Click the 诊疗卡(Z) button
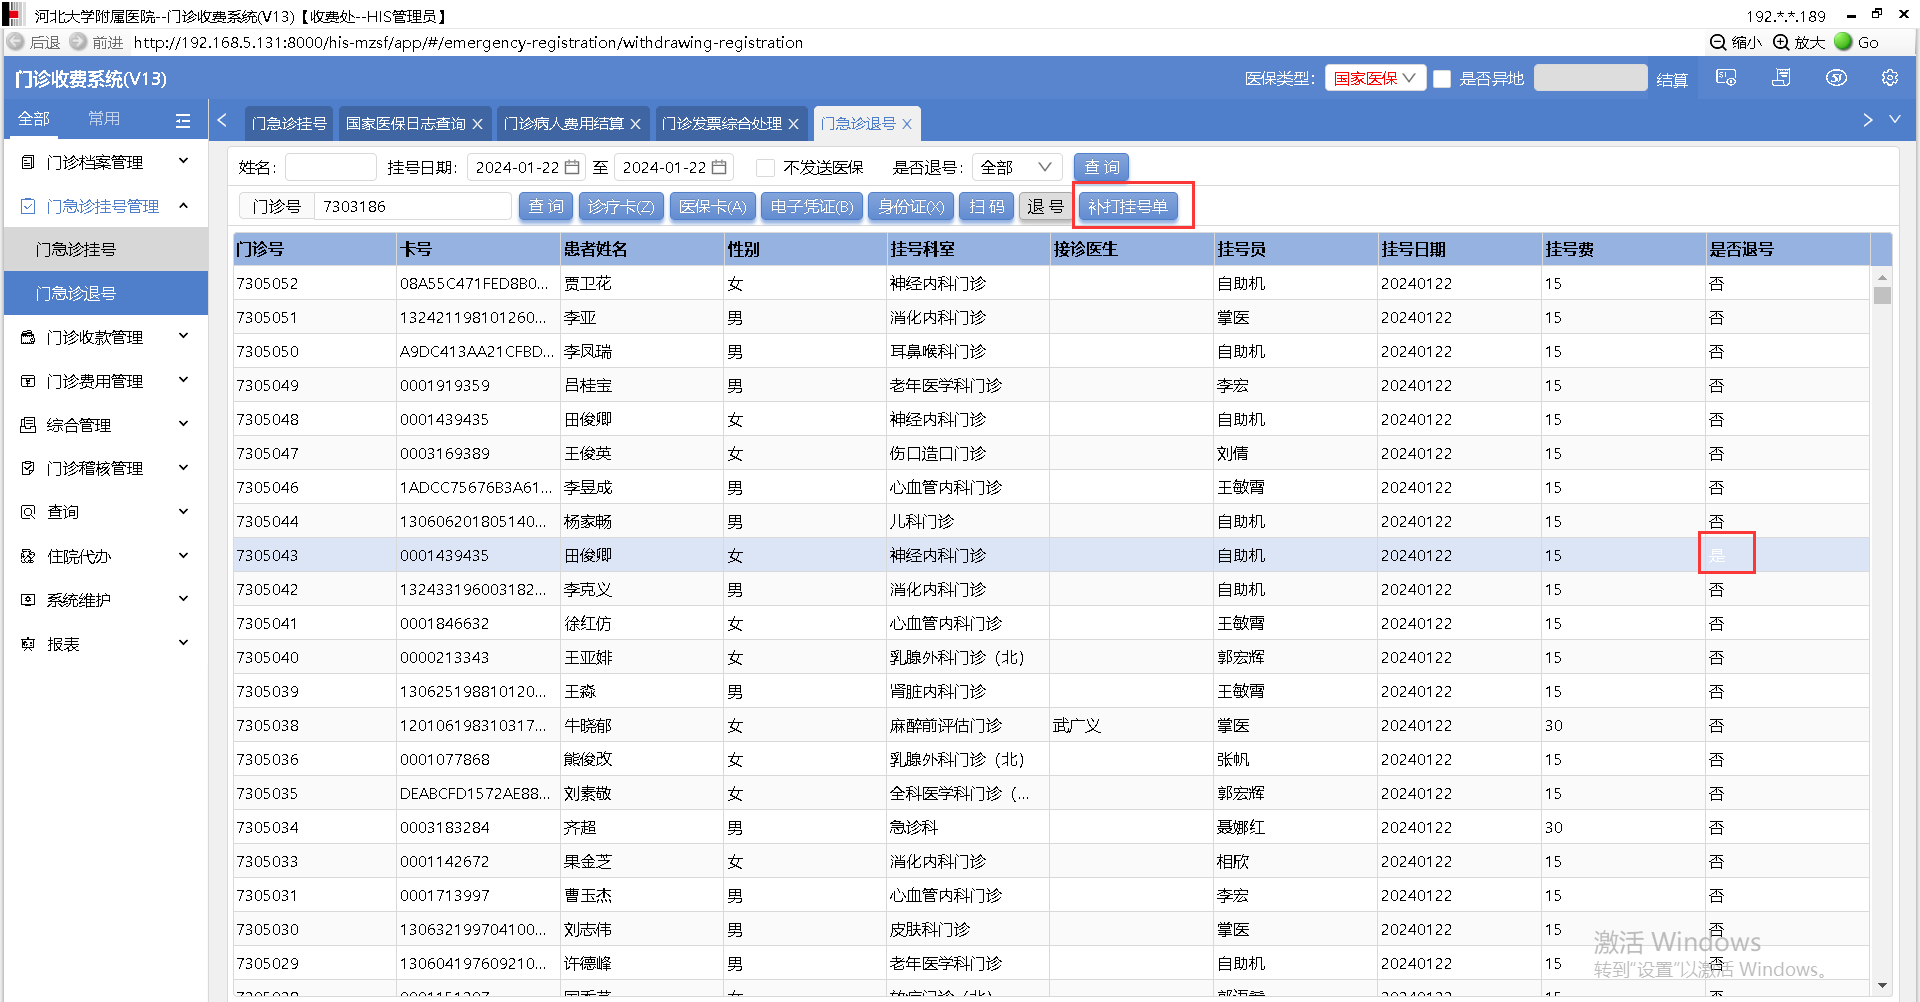Image resolution: width=1920 pixels, height=1002 pixels. click(620, 206)
